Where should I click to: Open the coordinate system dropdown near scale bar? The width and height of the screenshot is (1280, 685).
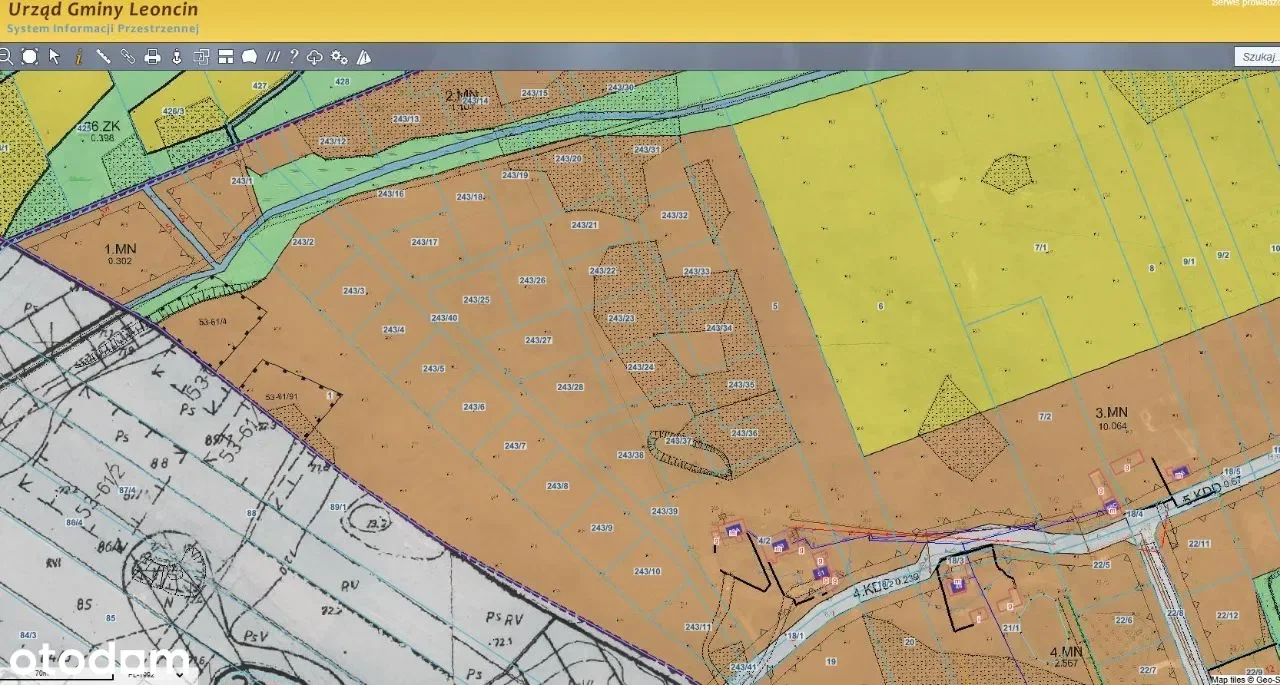click(x=160, y=675)
